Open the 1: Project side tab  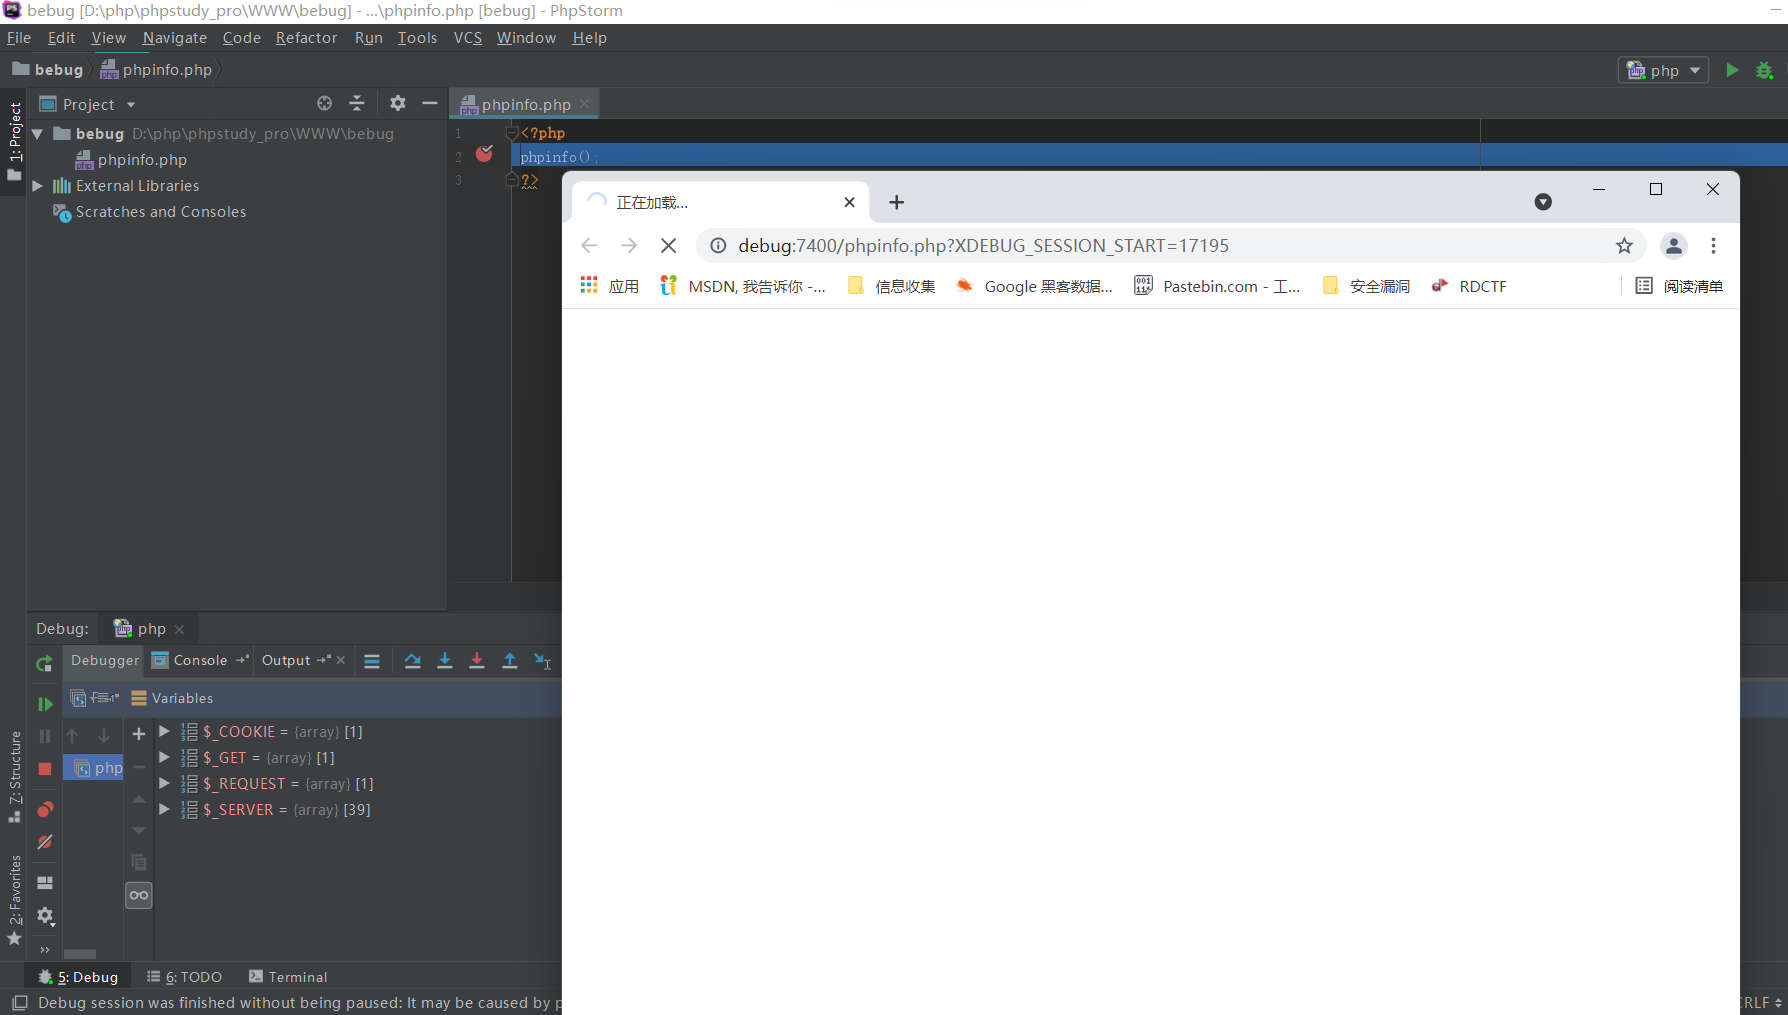point(14,140)
